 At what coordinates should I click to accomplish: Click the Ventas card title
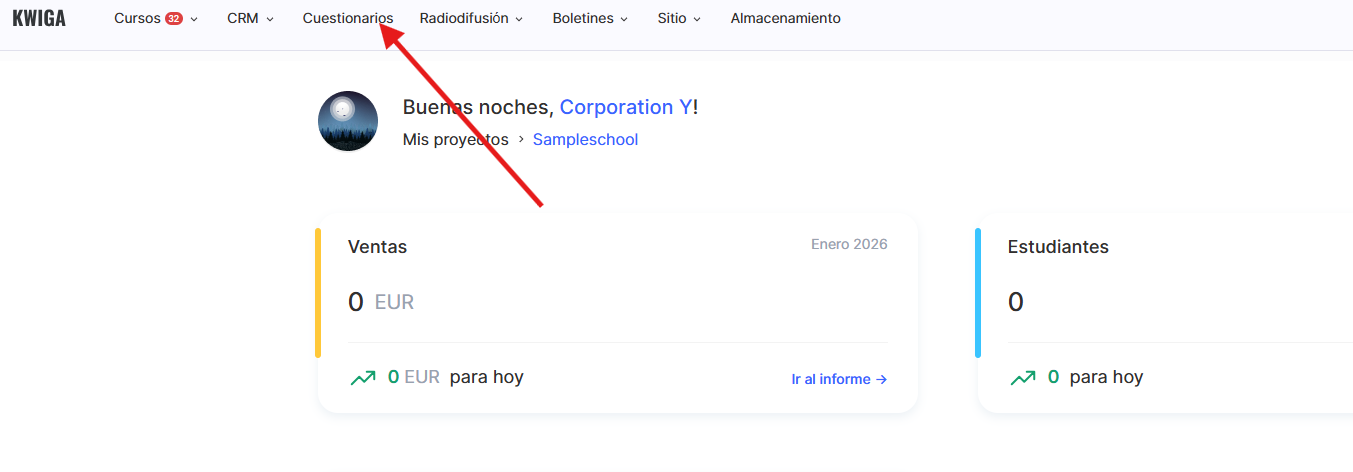pyautogui.click(x=377, y=247)
